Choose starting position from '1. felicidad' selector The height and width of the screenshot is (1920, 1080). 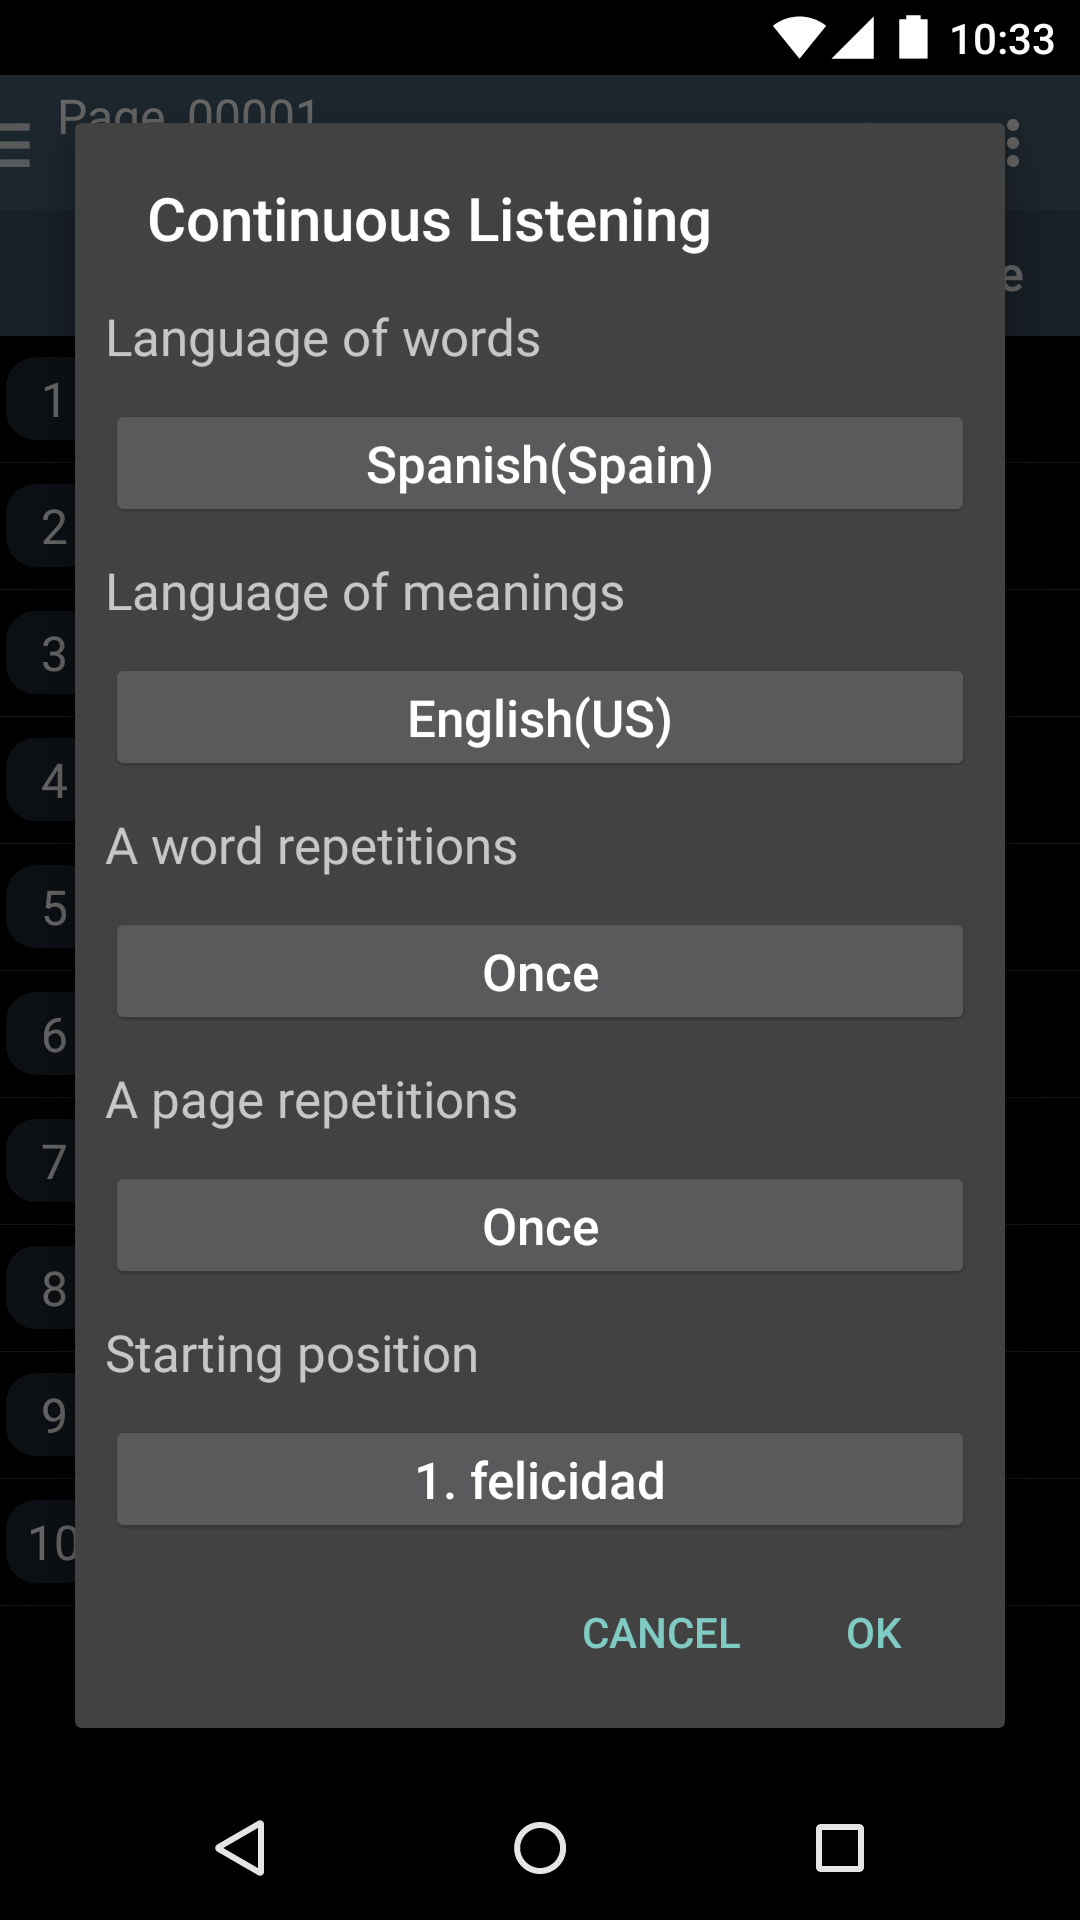[x=540, y=1480]
